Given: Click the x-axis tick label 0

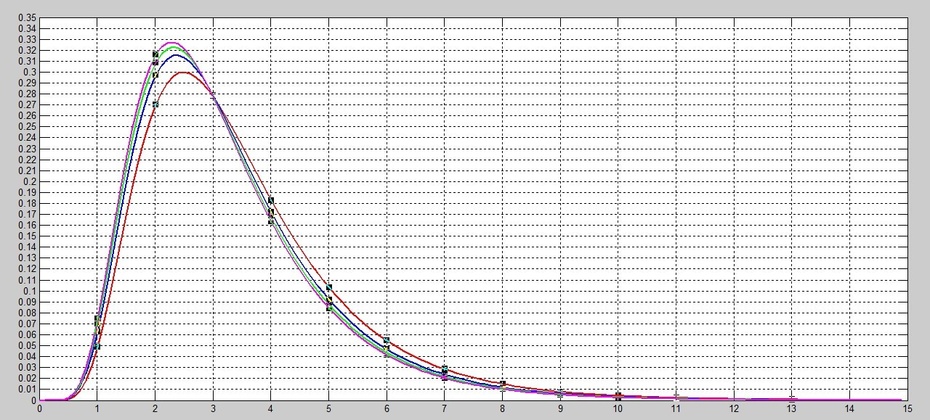Looking at the screenshot, I should pos(39,409).
